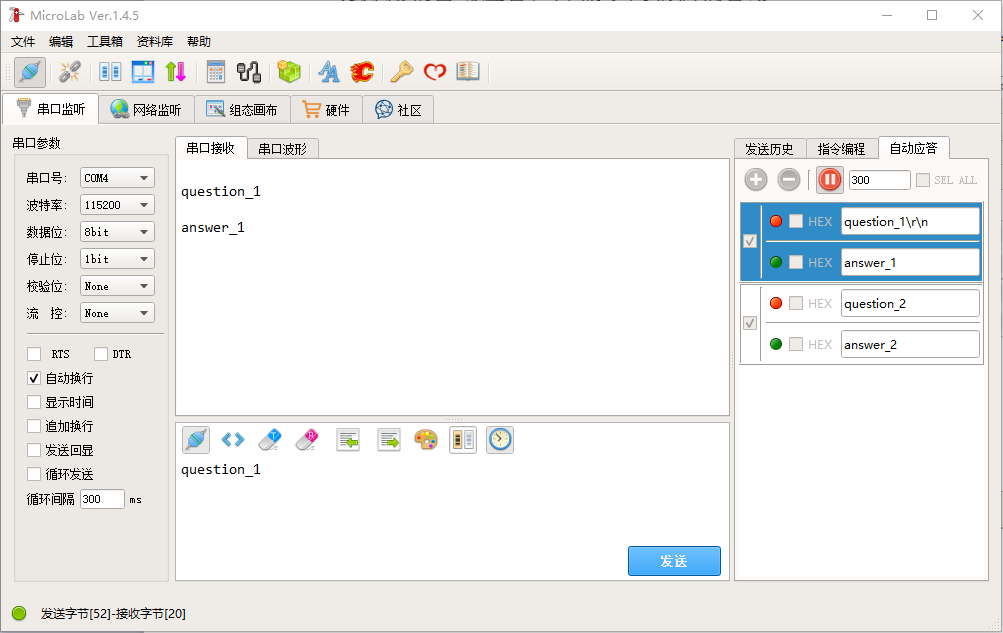
Task: Switch to the 硬件 tab
Action: click(x=326, y=109)
